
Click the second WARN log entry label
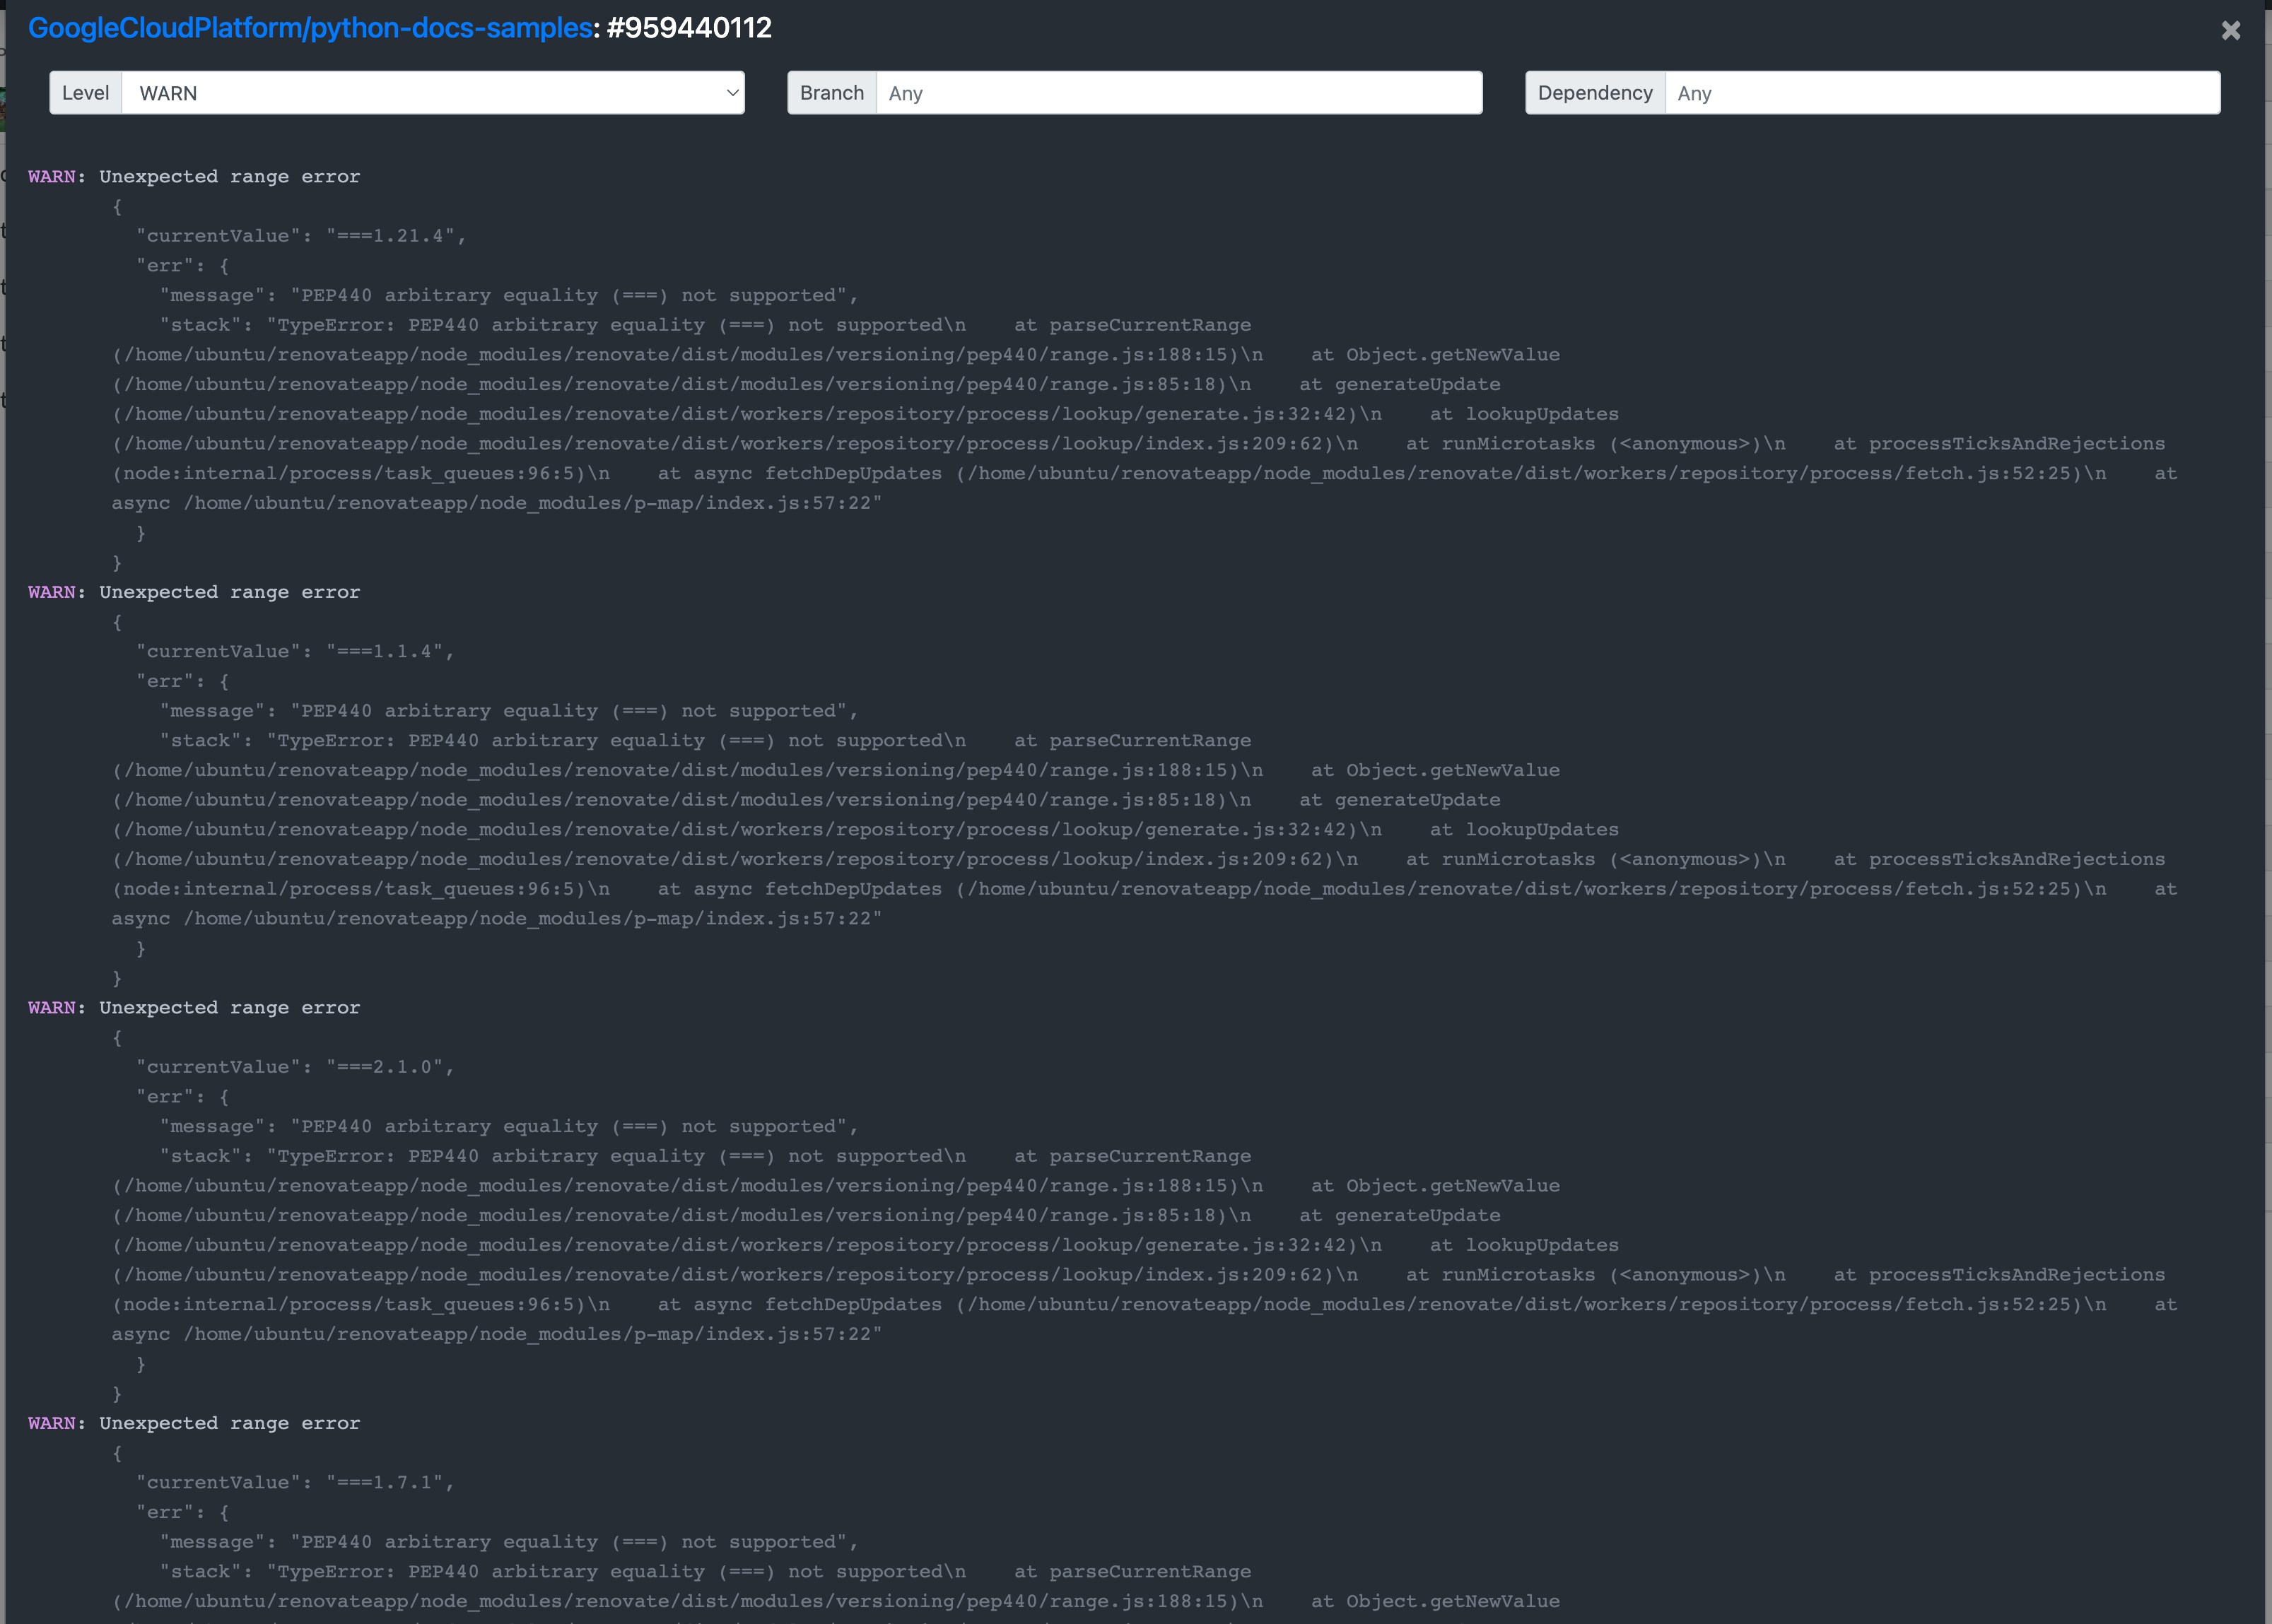[52, 592]
